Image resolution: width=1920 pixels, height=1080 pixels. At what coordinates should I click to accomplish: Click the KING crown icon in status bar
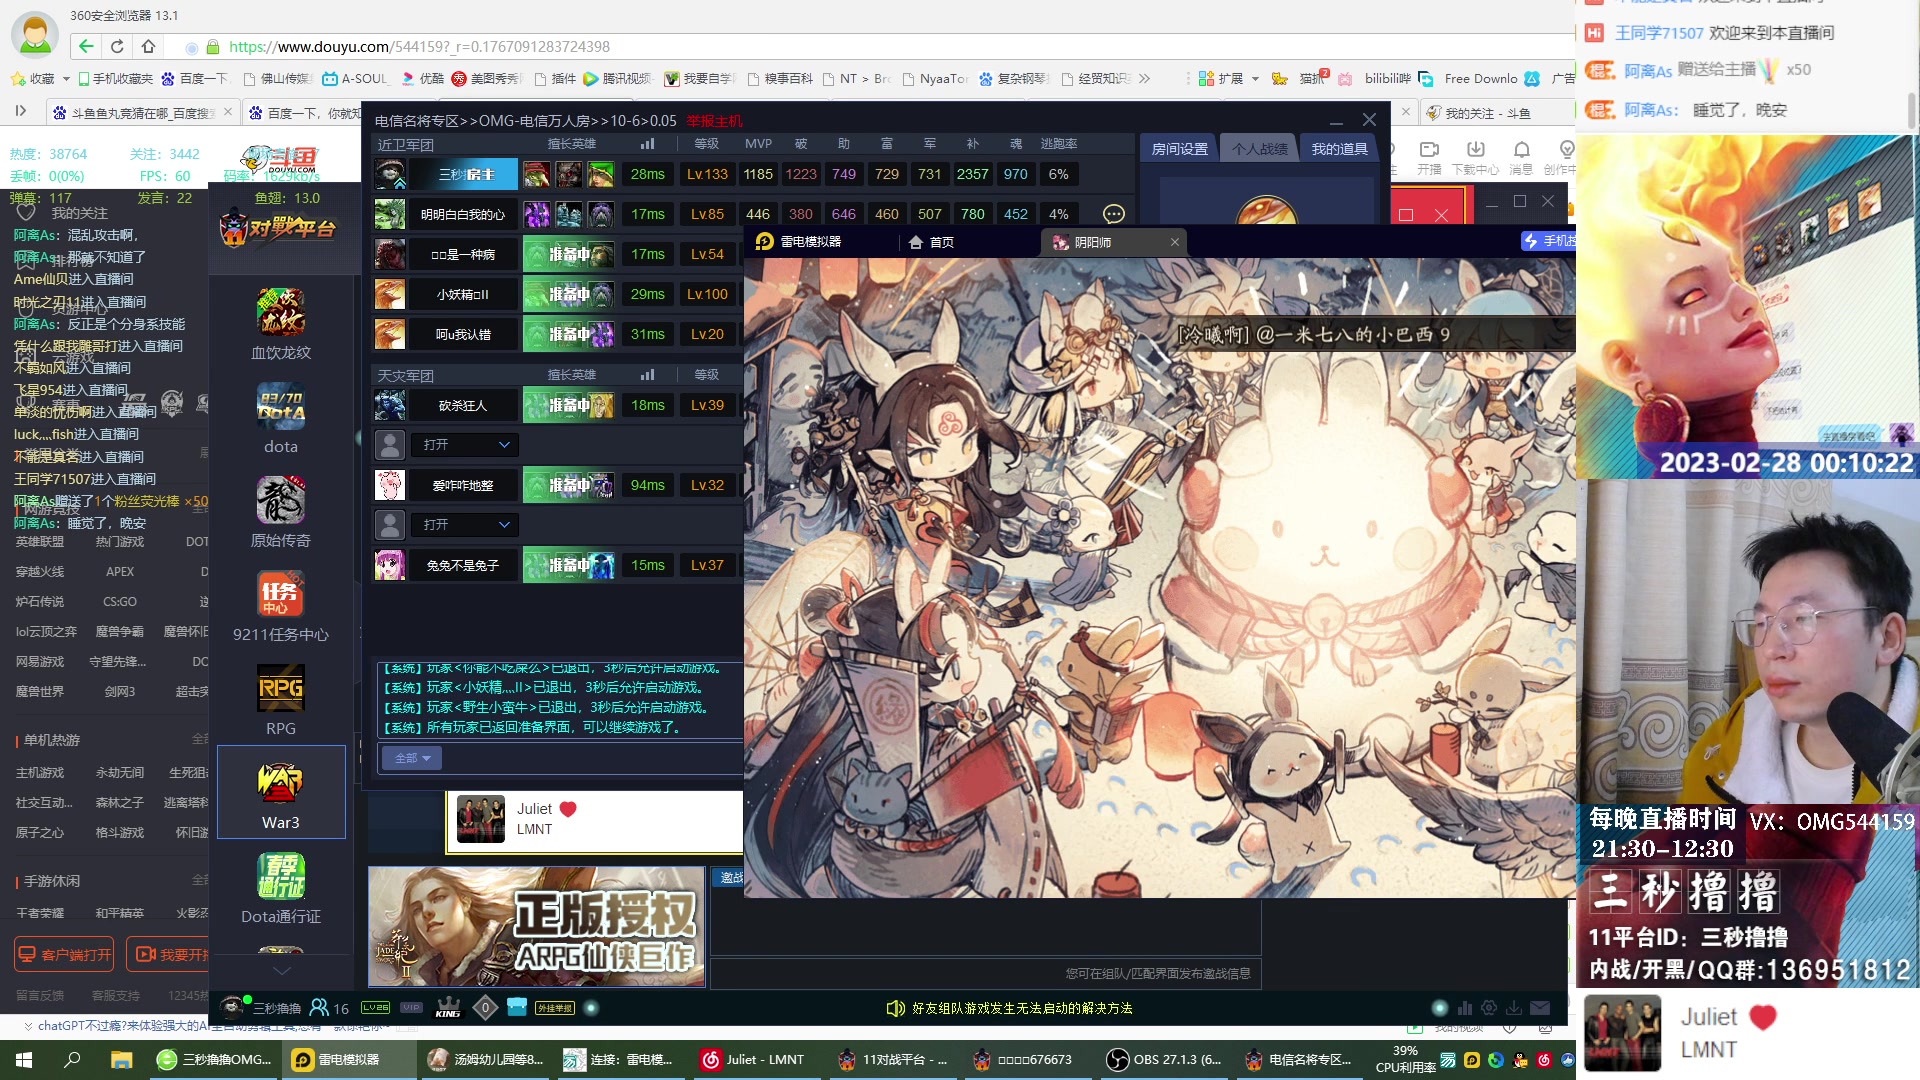[x=448, y=1008]
